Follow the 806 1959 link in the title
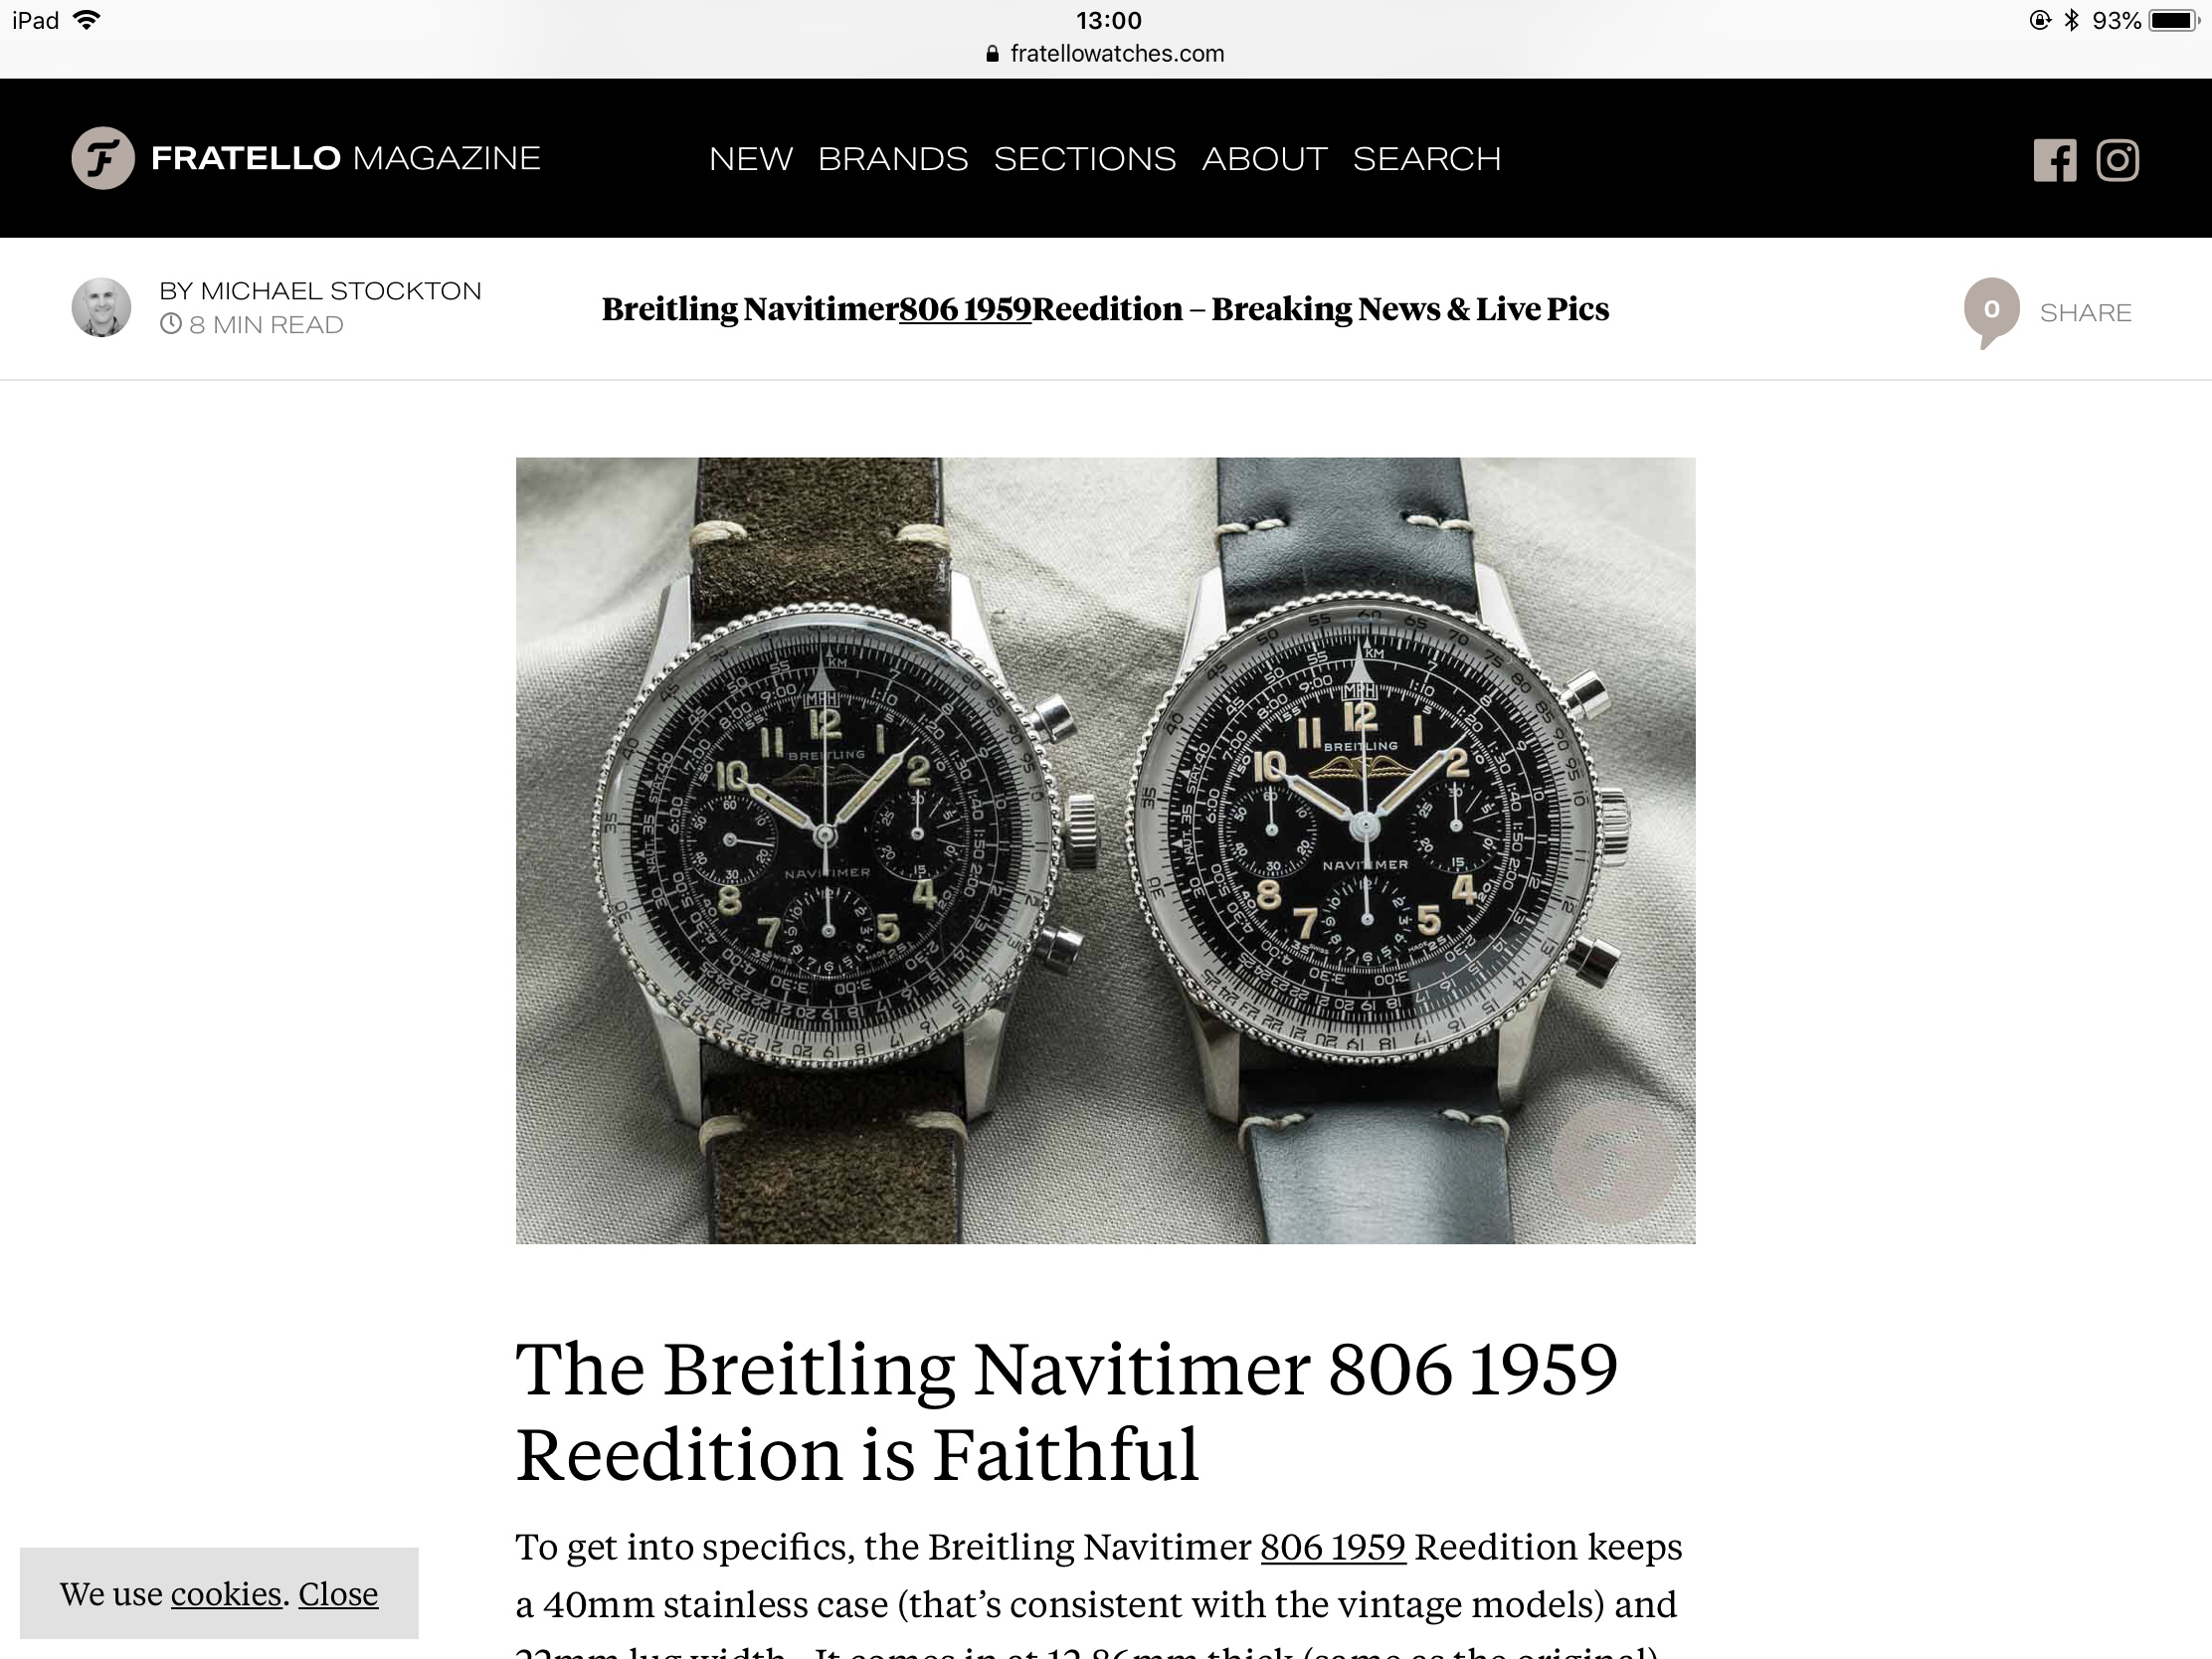2212x1659 pixels. pos(965,310)
